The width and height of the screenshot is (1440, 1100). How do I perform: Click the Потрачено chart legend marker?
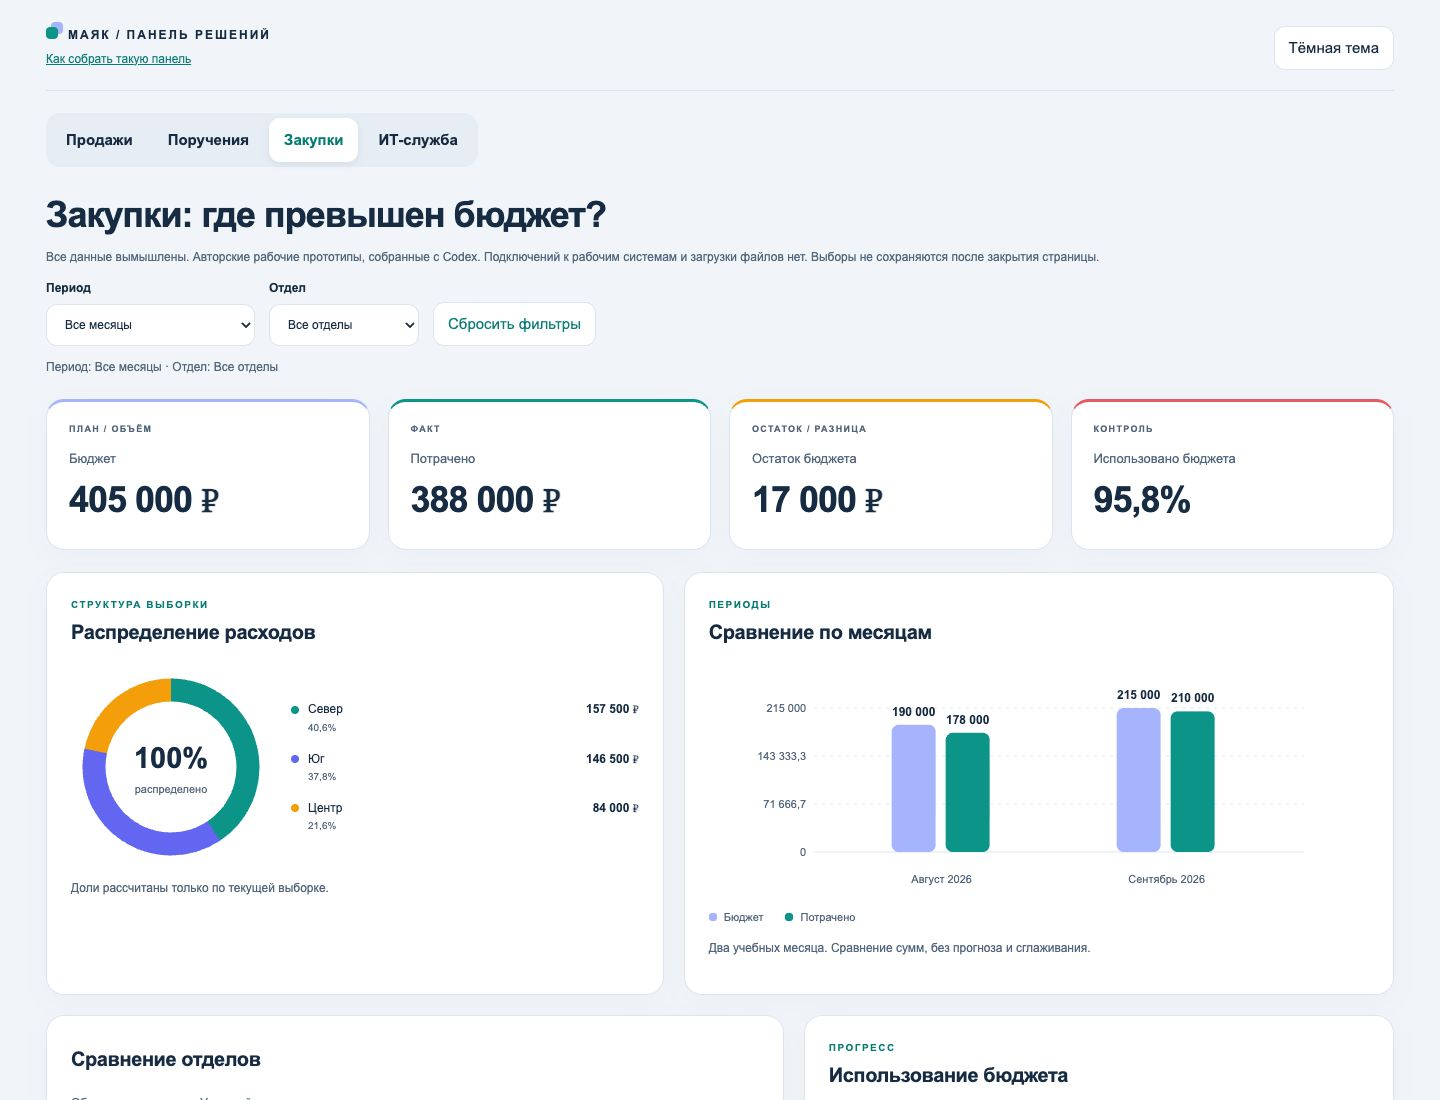789,917
